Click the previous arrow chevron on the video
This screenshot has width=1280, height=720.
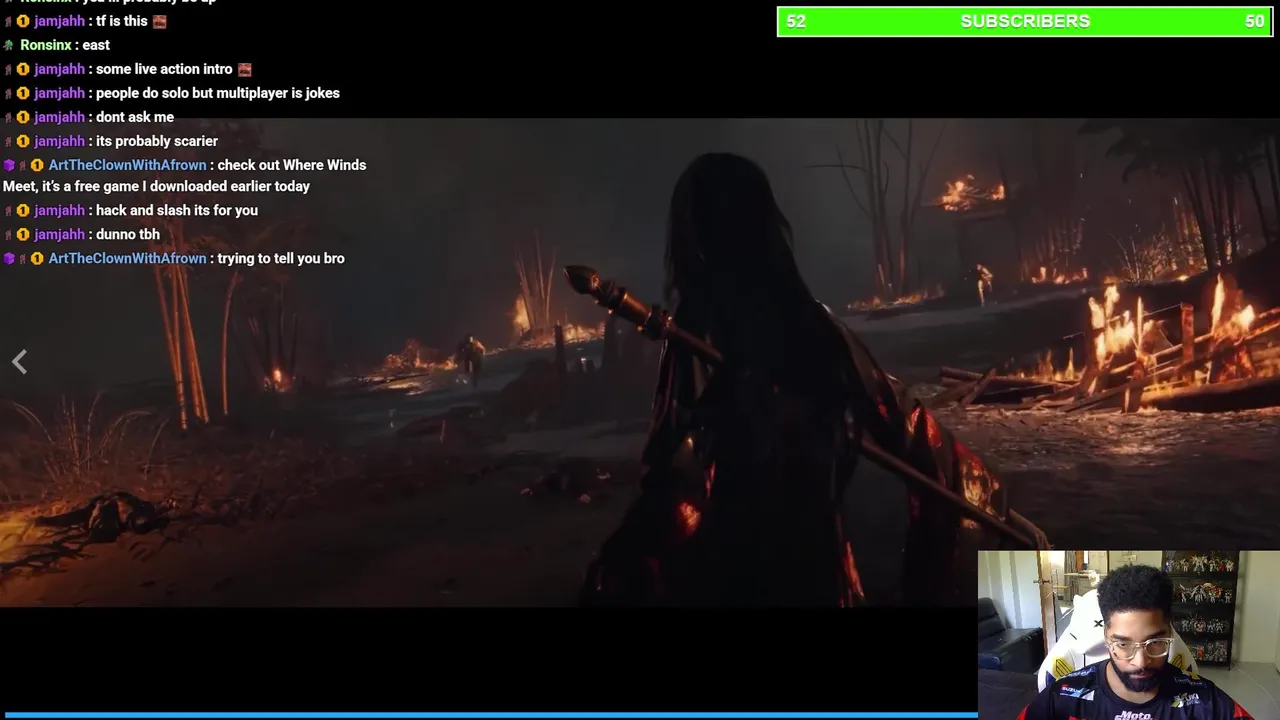click(19, 362)
